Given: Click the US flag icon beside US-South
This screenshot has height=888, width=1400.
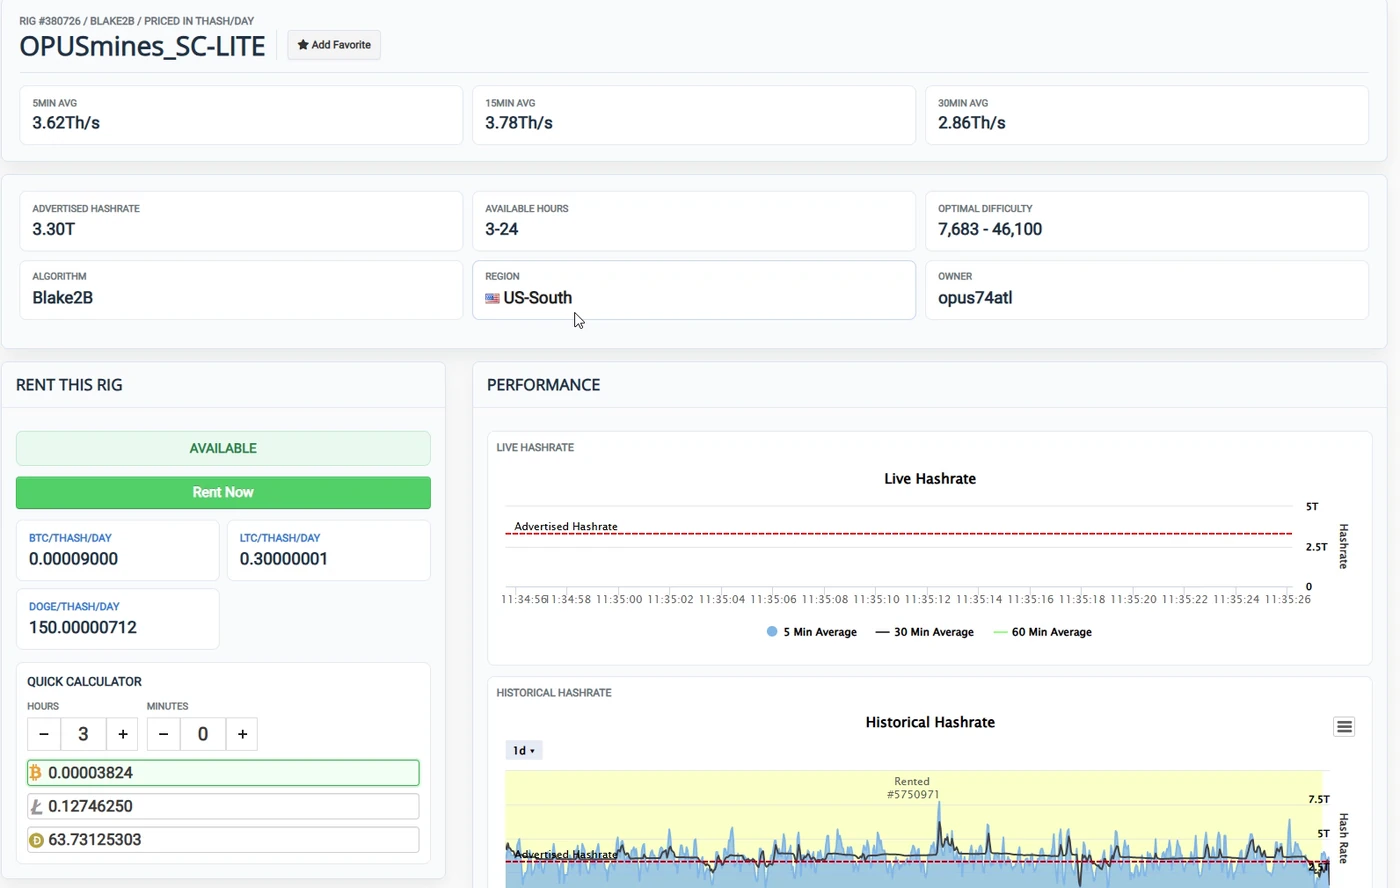Looking at the screenshot, I should coord(492,298).
